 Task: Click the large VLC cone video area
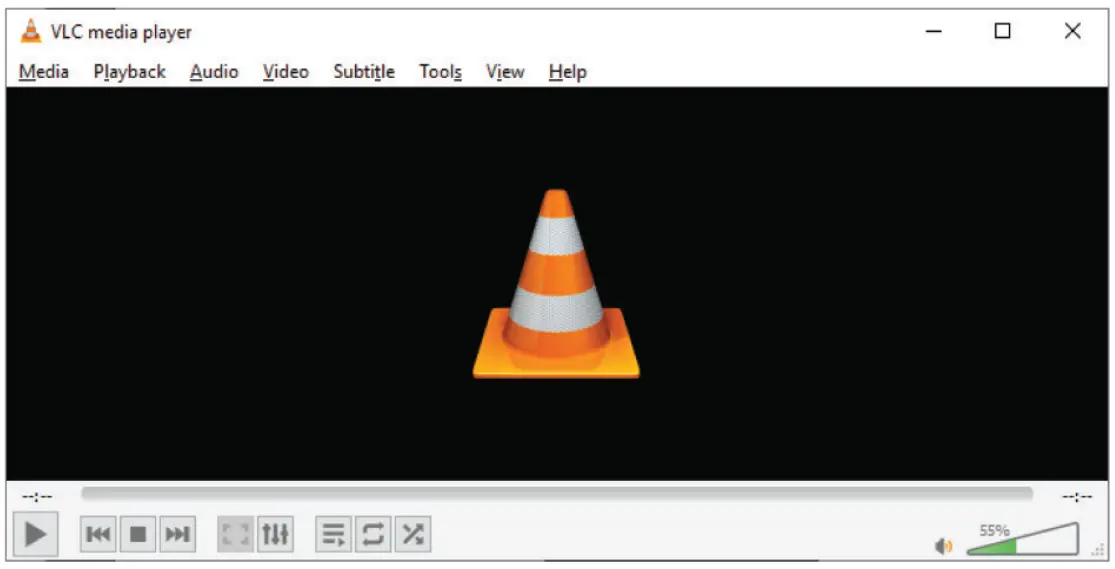(556, 283)
